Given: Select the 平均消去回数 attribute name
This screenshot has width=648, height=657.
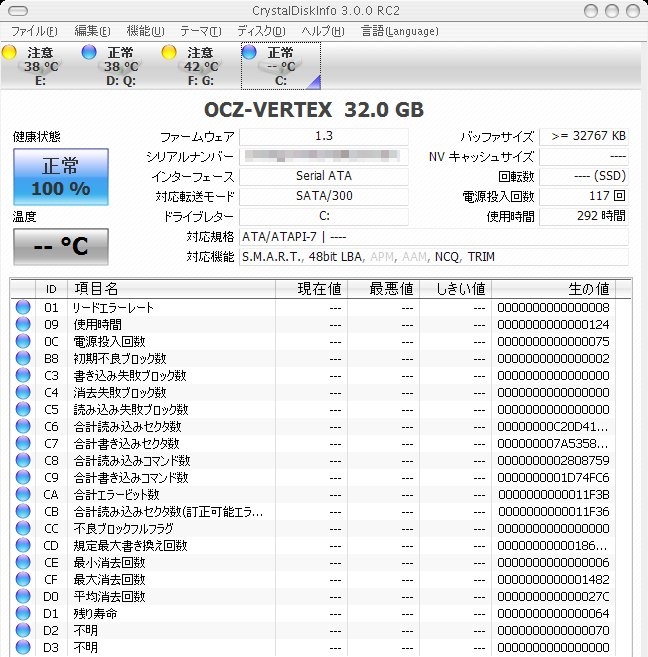Looking at the screenshot, I should (x=109, y=596).
